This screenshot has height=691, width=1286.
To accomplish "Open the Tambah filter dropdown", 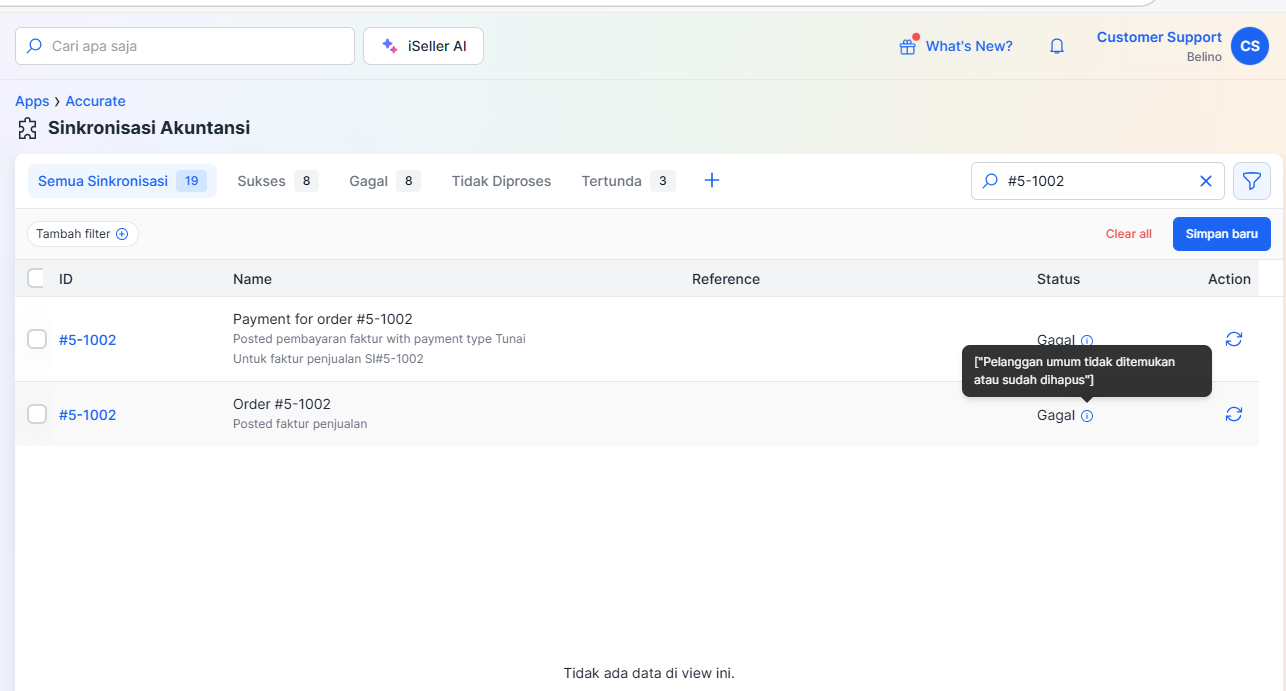I will 83,234.
